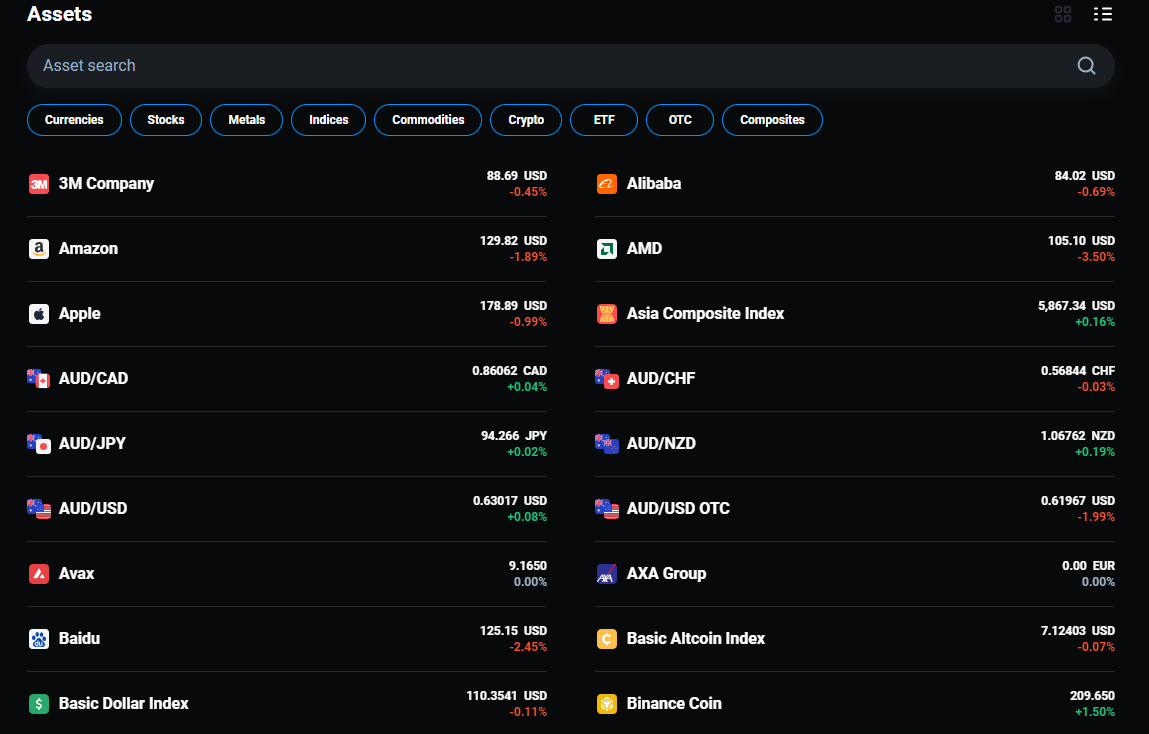Click the AUD/CHF flag pair icon
This screenshot has height=734, width=1149.
tap(607, 379)
